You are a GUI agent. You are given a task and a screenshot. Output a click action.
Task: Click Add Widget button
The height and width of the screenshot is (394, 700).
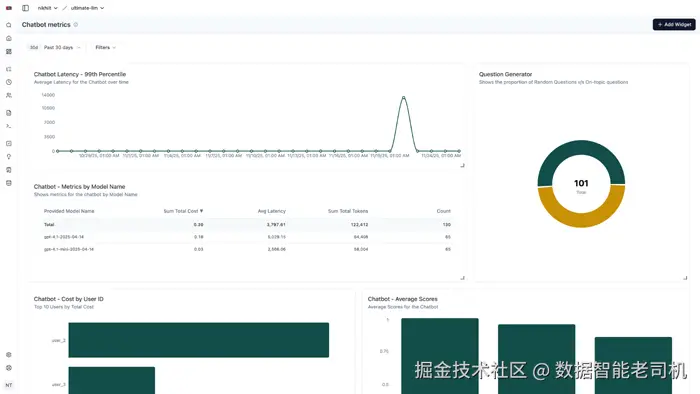pos(674,25)
